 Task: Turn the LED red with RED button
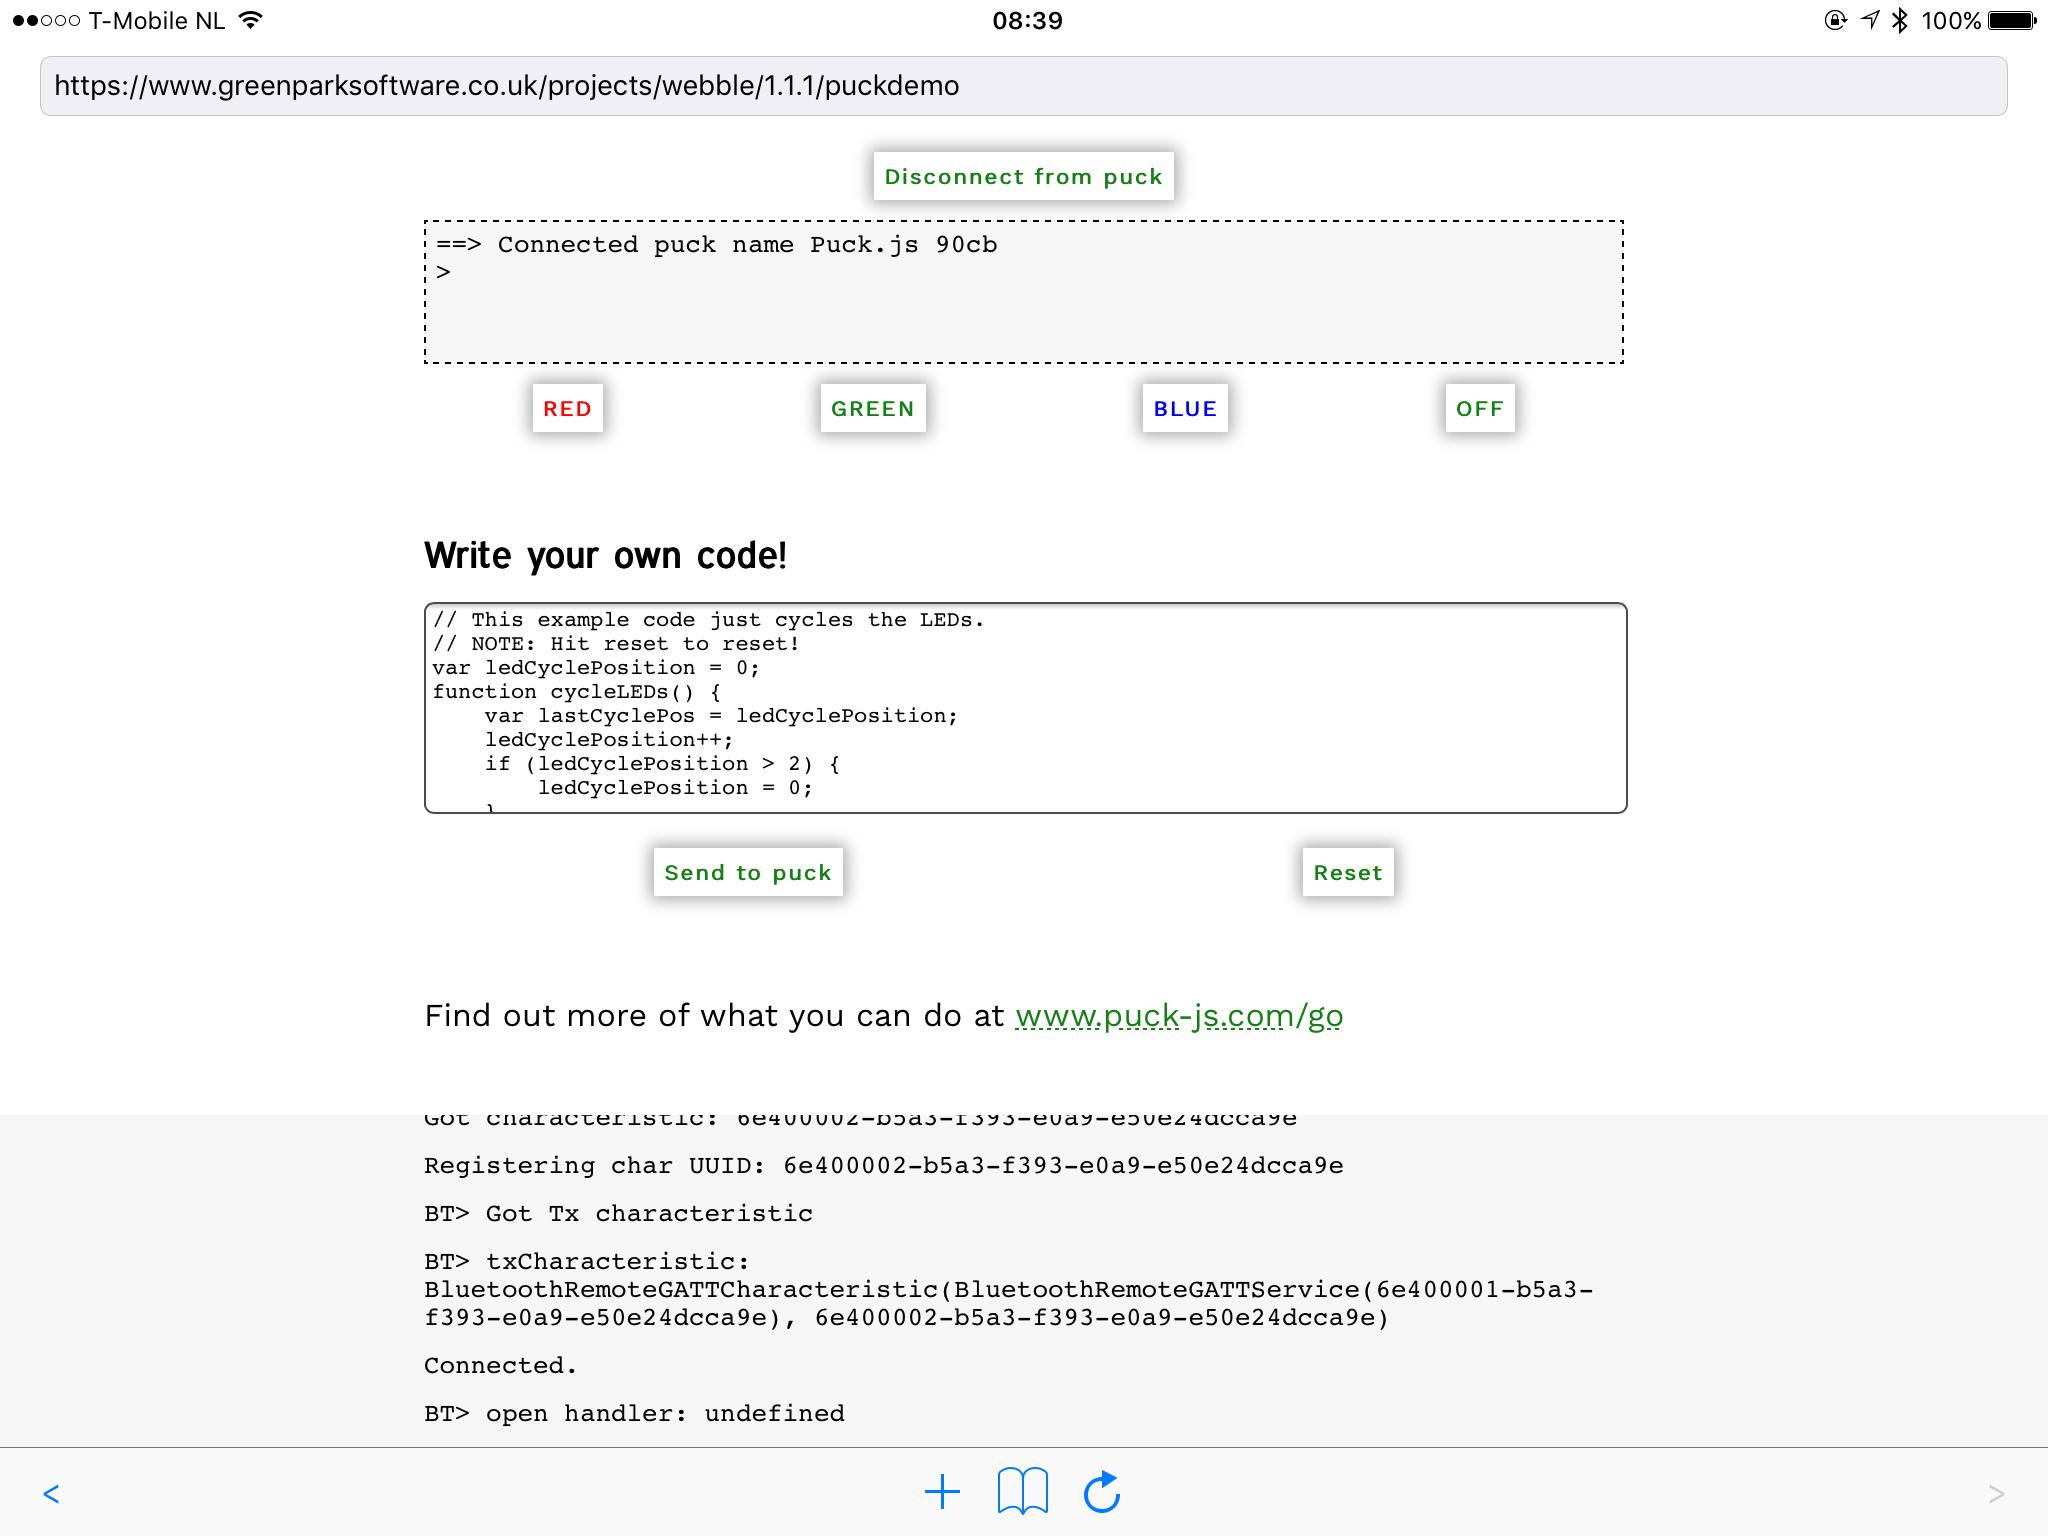(567, 408)
